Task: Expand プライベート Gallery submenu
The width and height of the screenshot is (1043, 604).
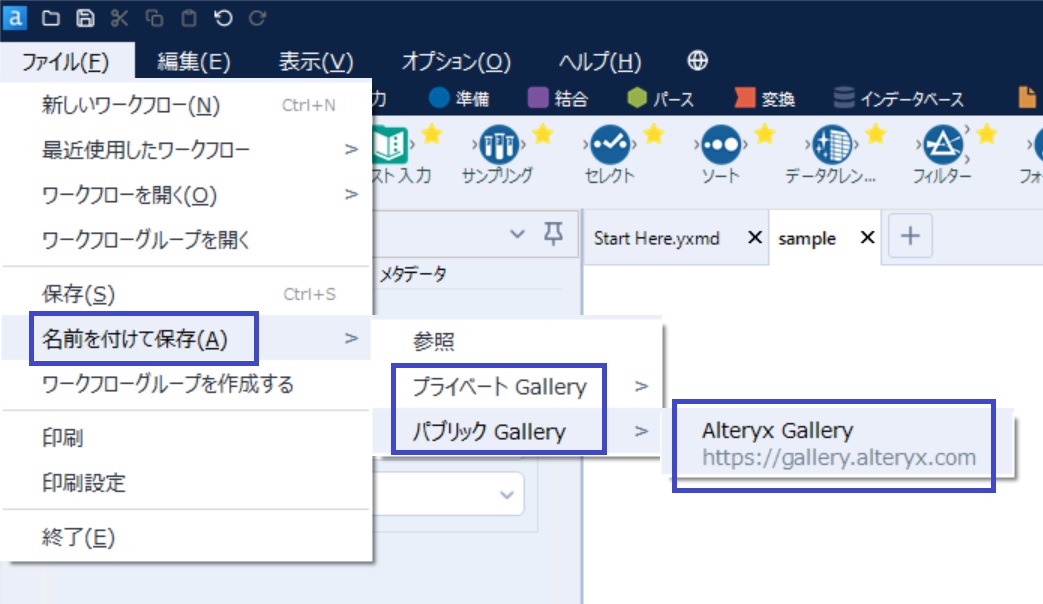Action: [x=641, y=386]
